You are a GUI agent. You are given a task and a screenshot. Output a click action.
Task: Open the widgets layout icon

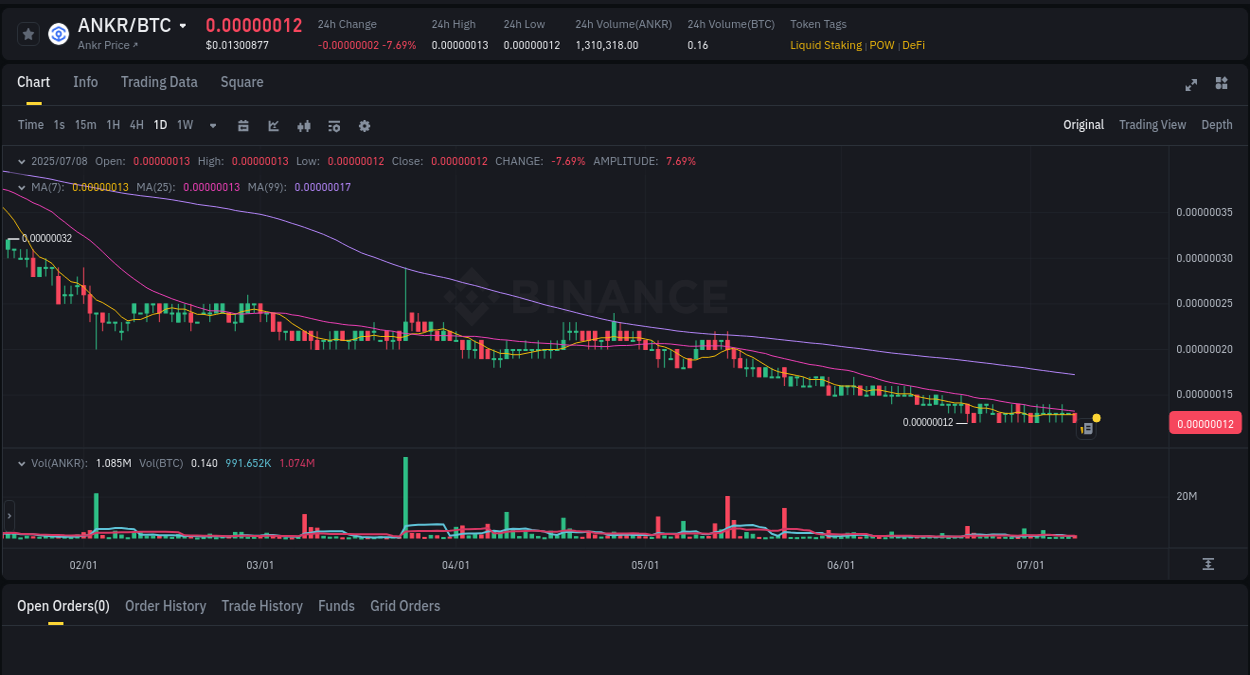coord(1221,84)
